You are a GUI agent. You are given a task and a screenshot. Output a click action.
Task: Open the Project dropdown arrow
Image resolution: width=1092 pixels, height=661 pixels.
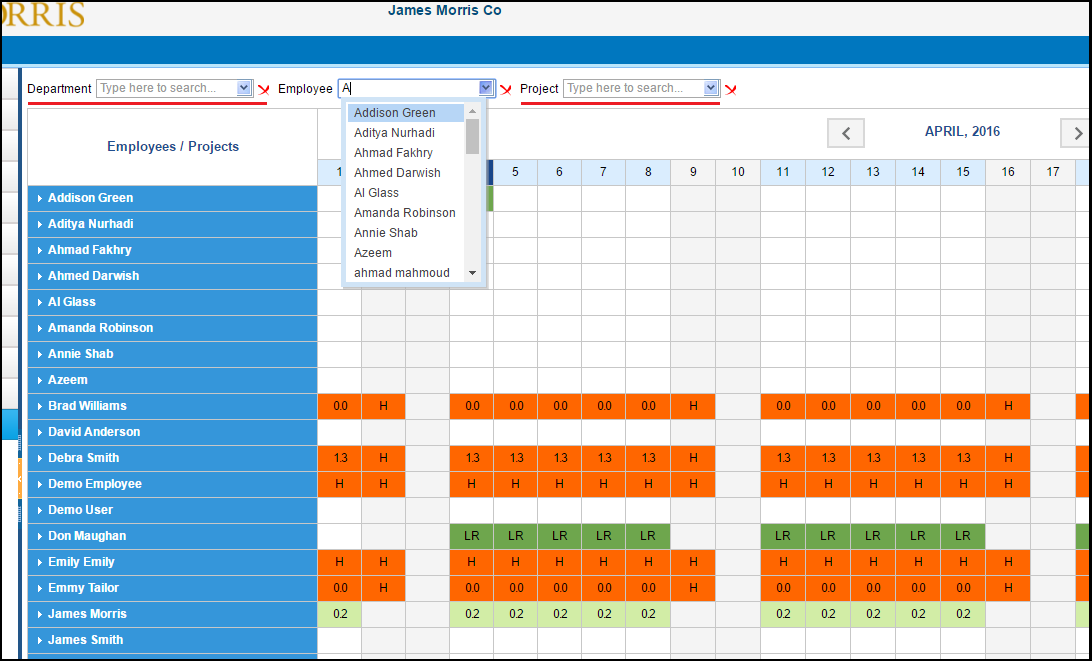710,88
